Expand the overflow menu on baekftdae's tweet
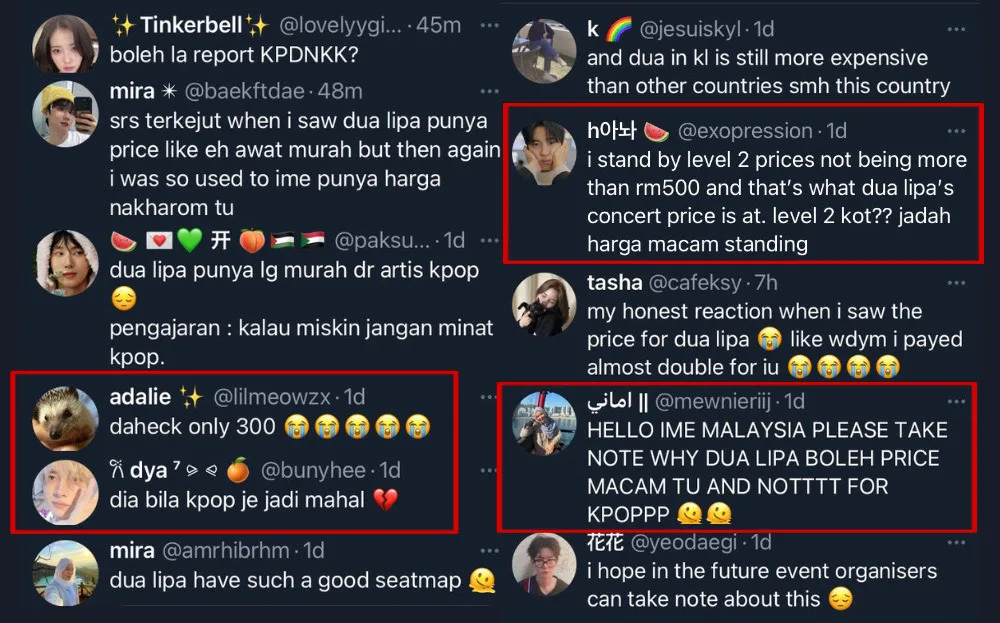Viewport: 1000px width, 623px height. (487, 91)
